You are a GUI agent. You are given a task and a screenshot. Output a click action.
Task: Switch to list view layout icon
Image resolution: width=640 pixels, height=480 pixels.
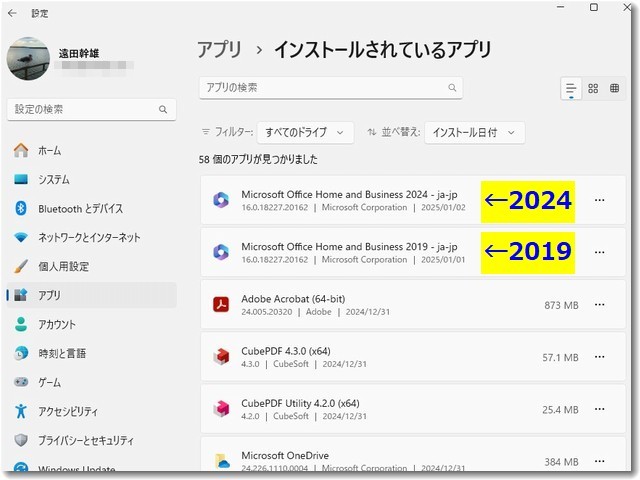tap(571, 89)
